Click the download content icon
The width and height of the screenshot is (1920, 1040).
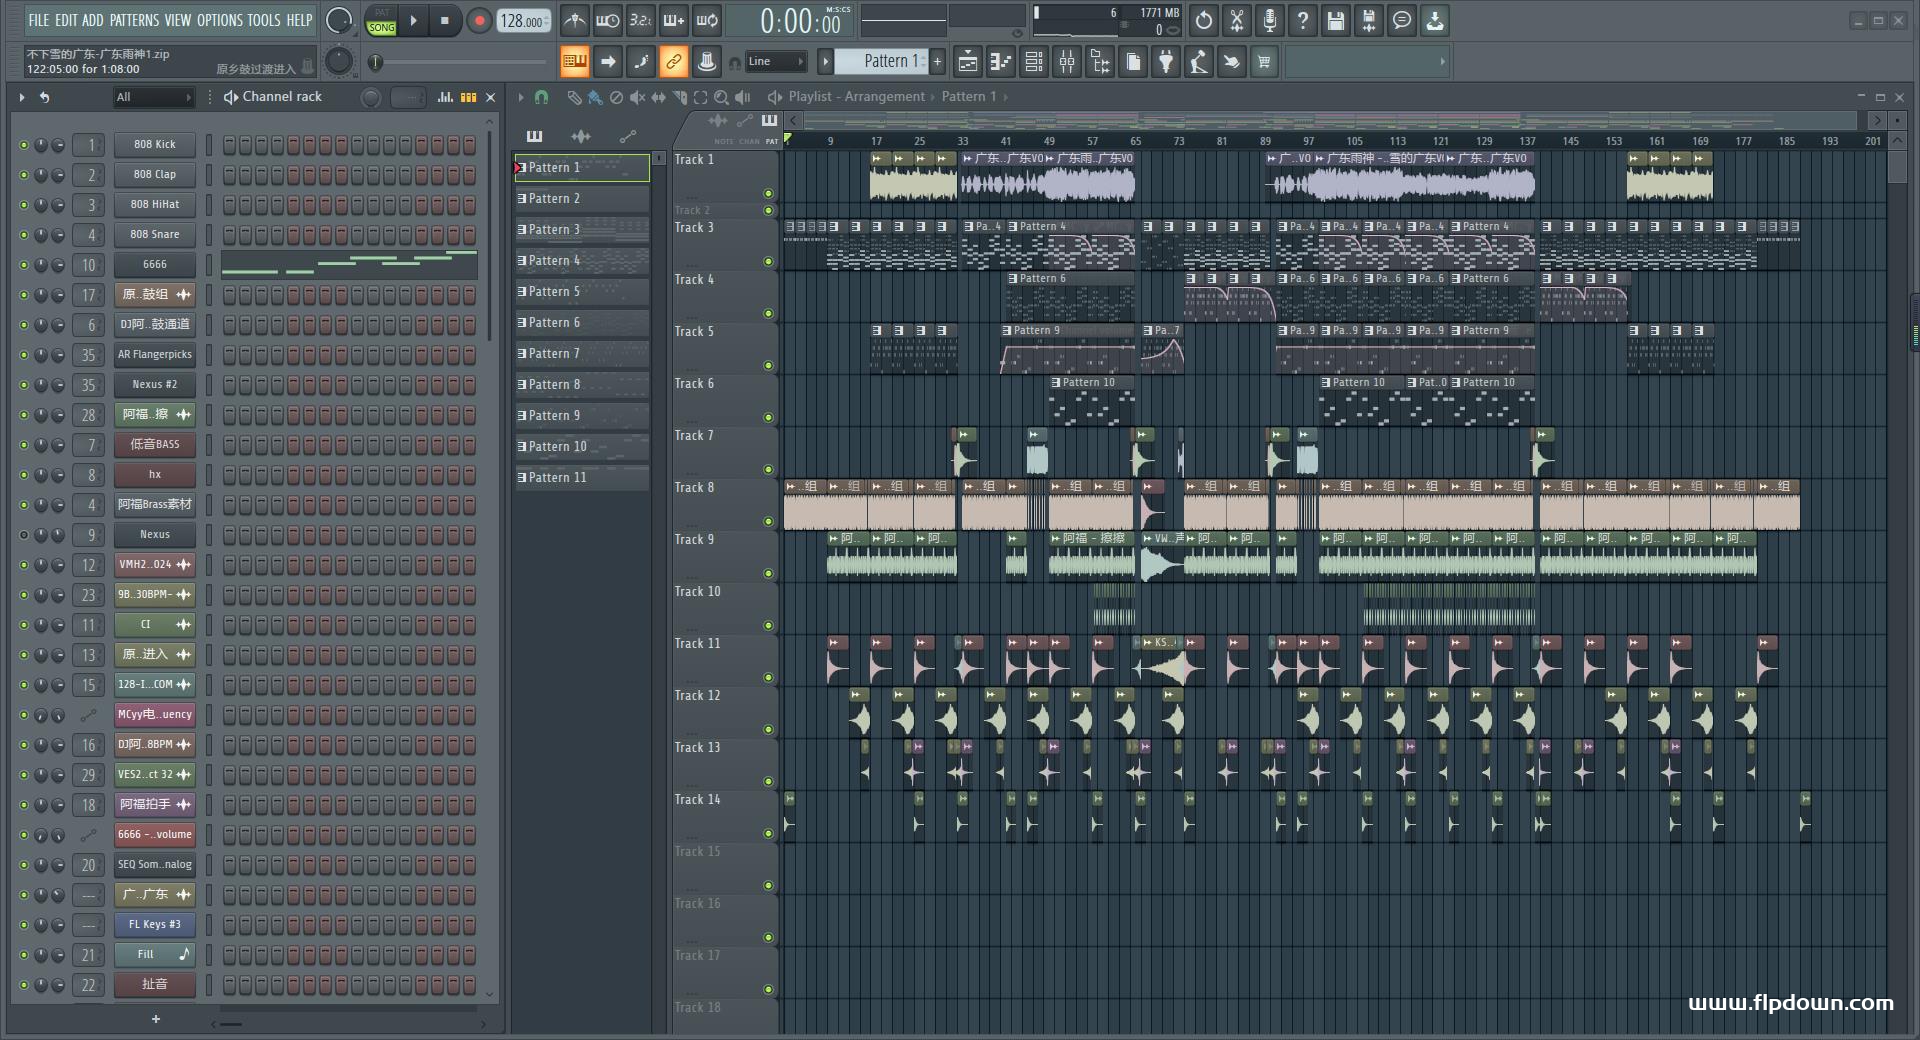click(x=1435, y=20)
